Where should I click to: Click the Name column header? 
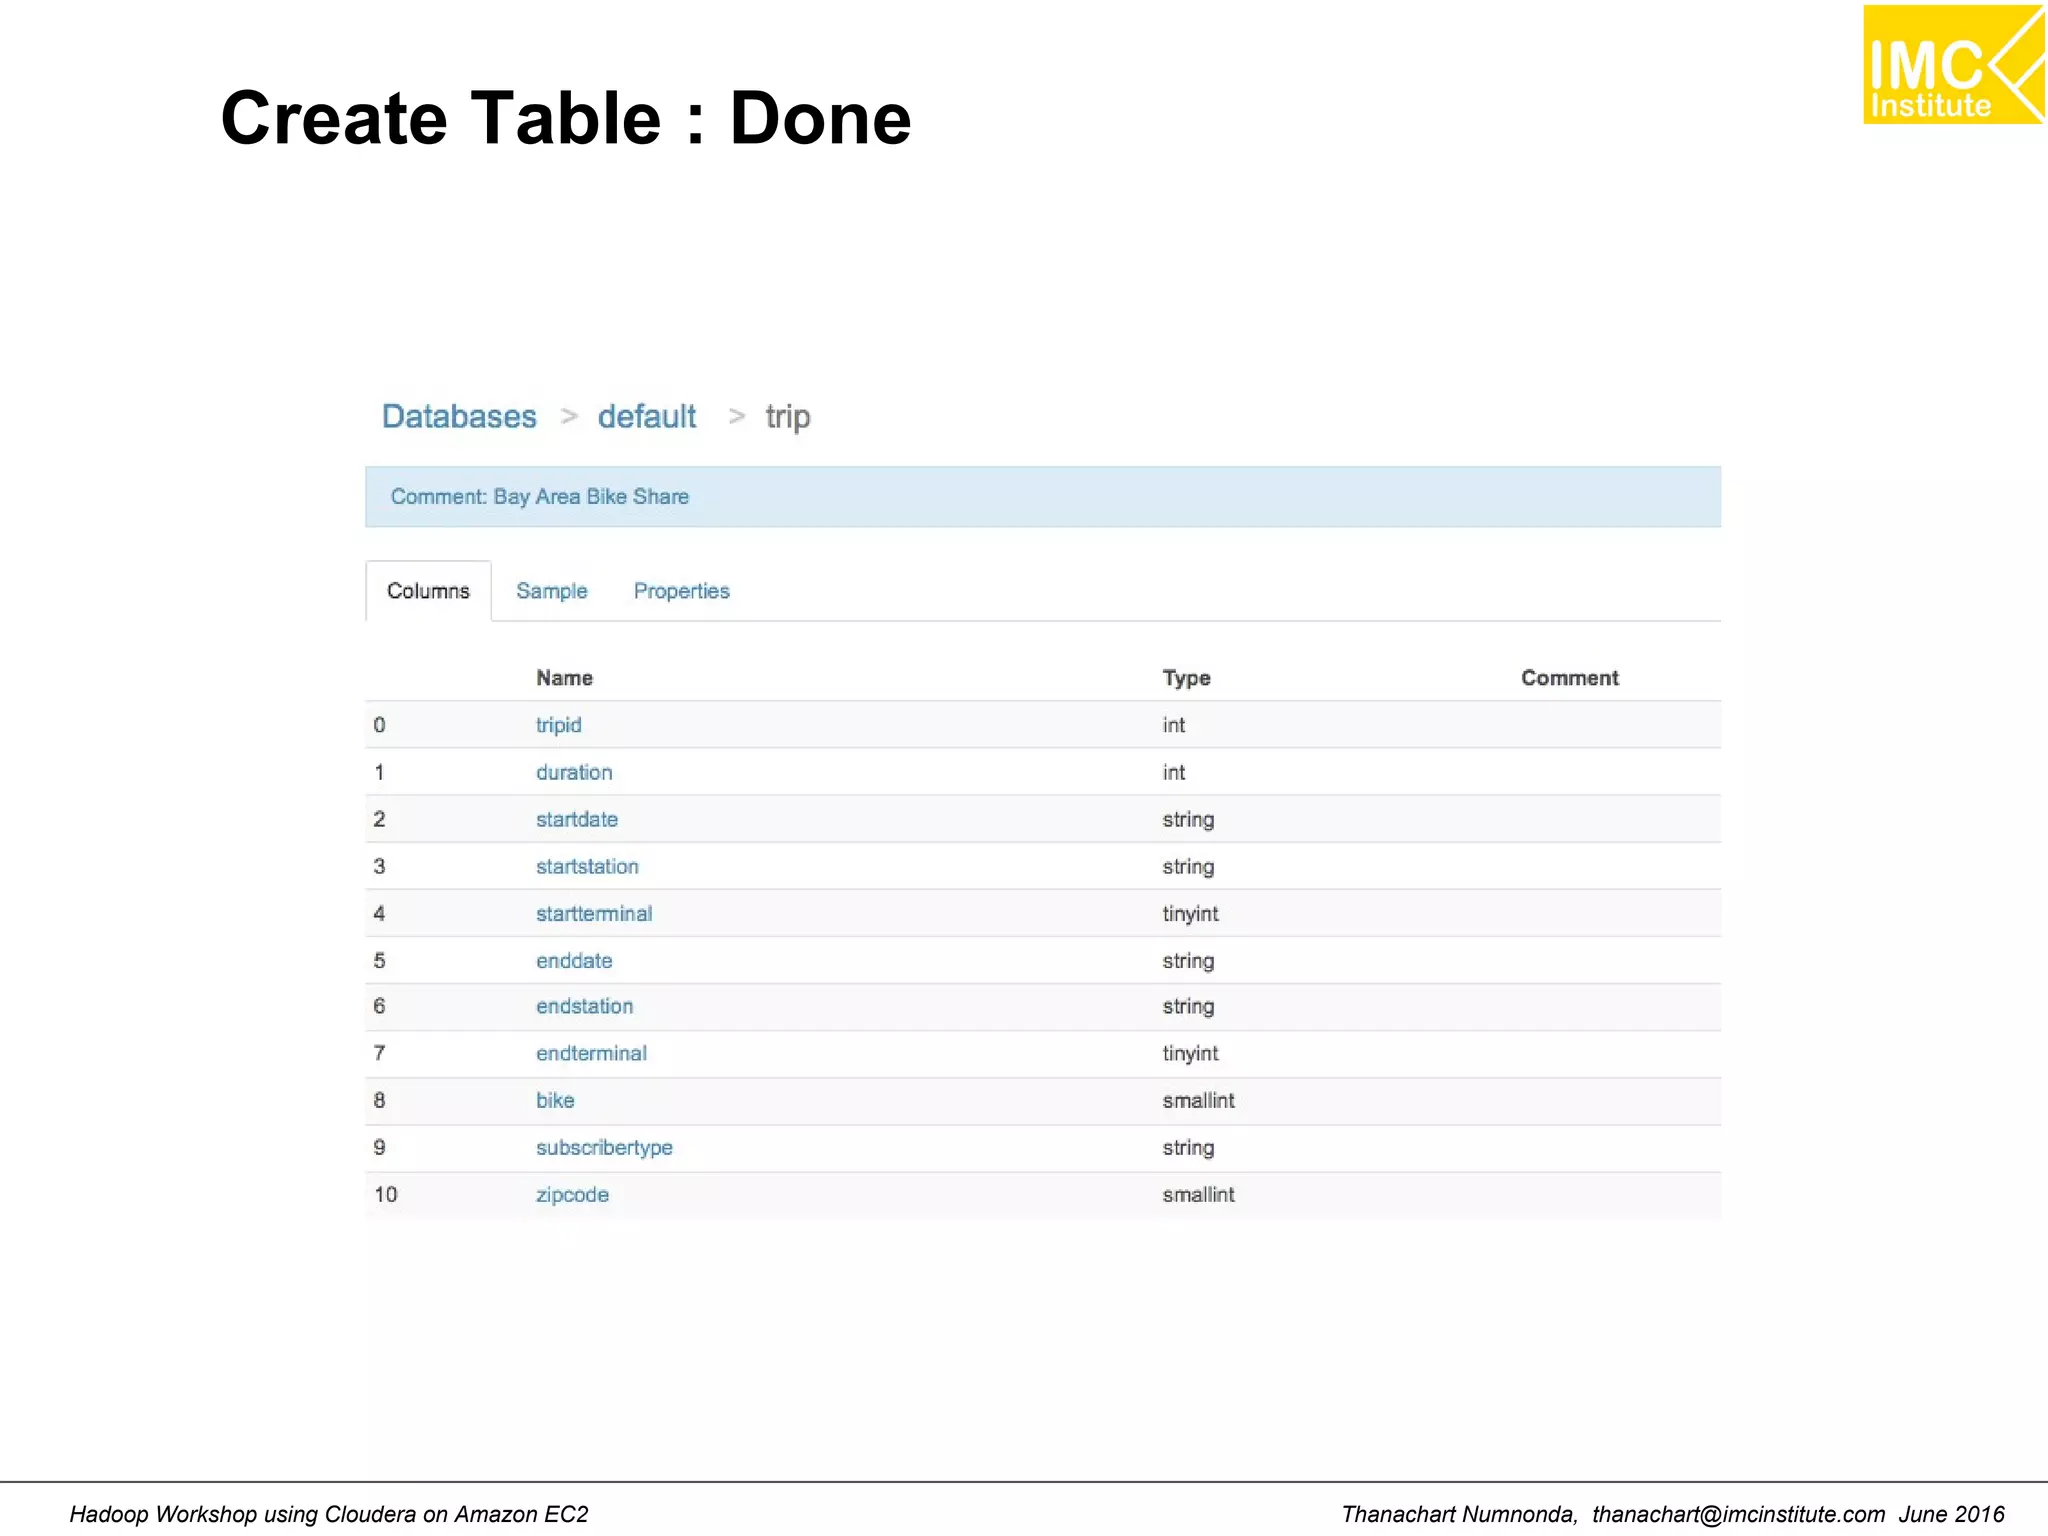point(564,678)
